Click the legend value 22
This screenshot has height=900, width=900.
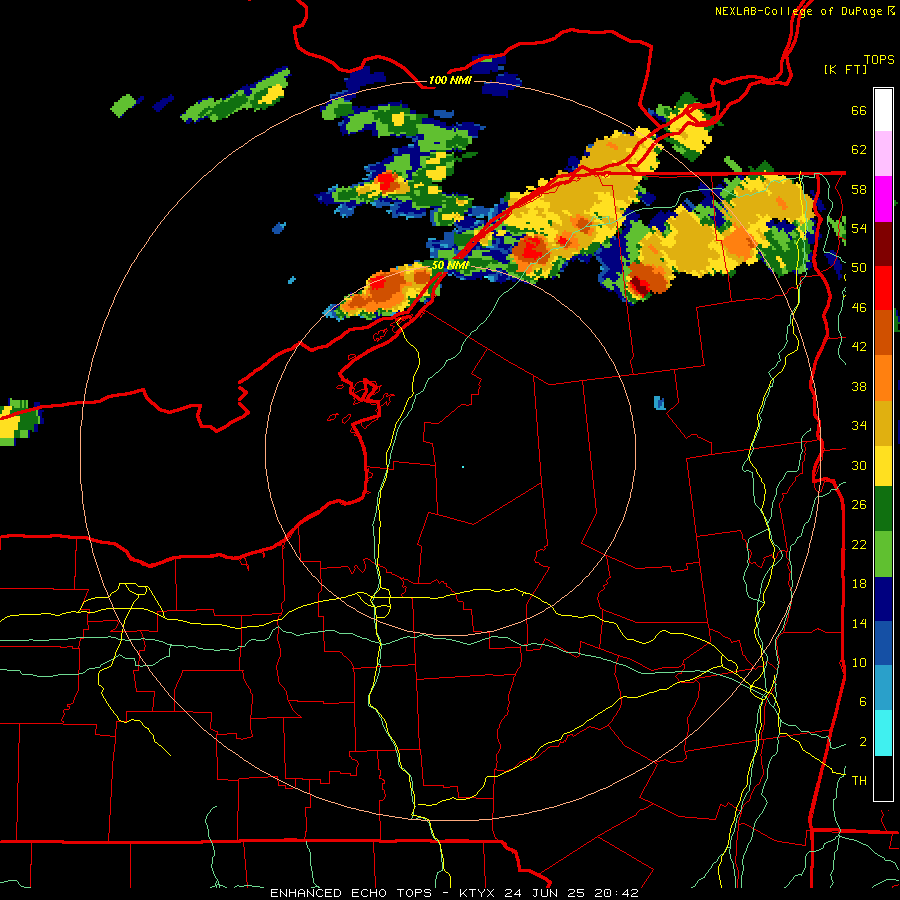pos(859,544)
